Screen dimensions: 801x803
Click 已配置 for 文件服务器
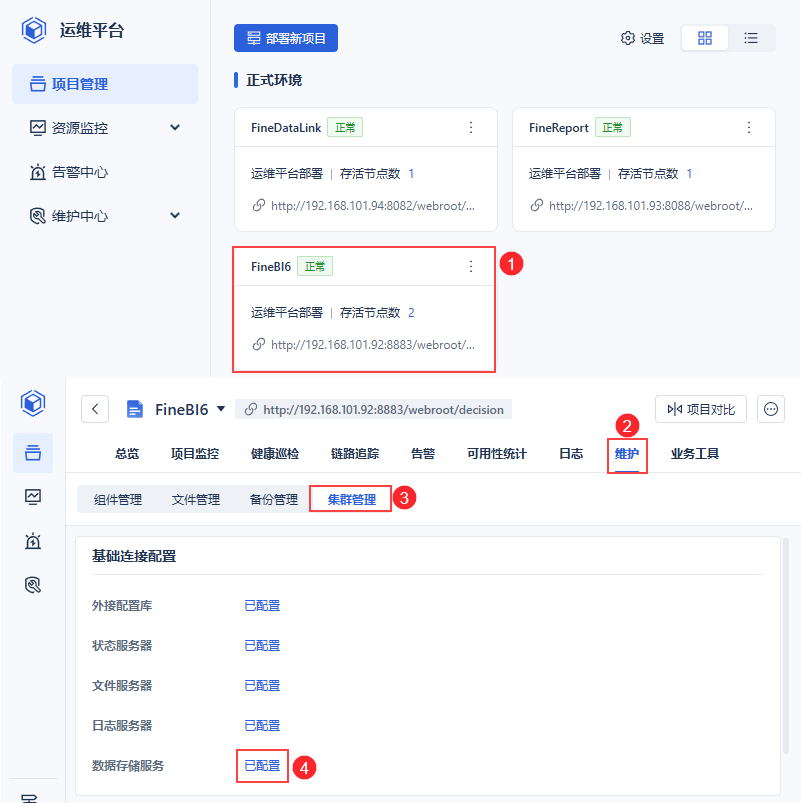tap(262, 686)
